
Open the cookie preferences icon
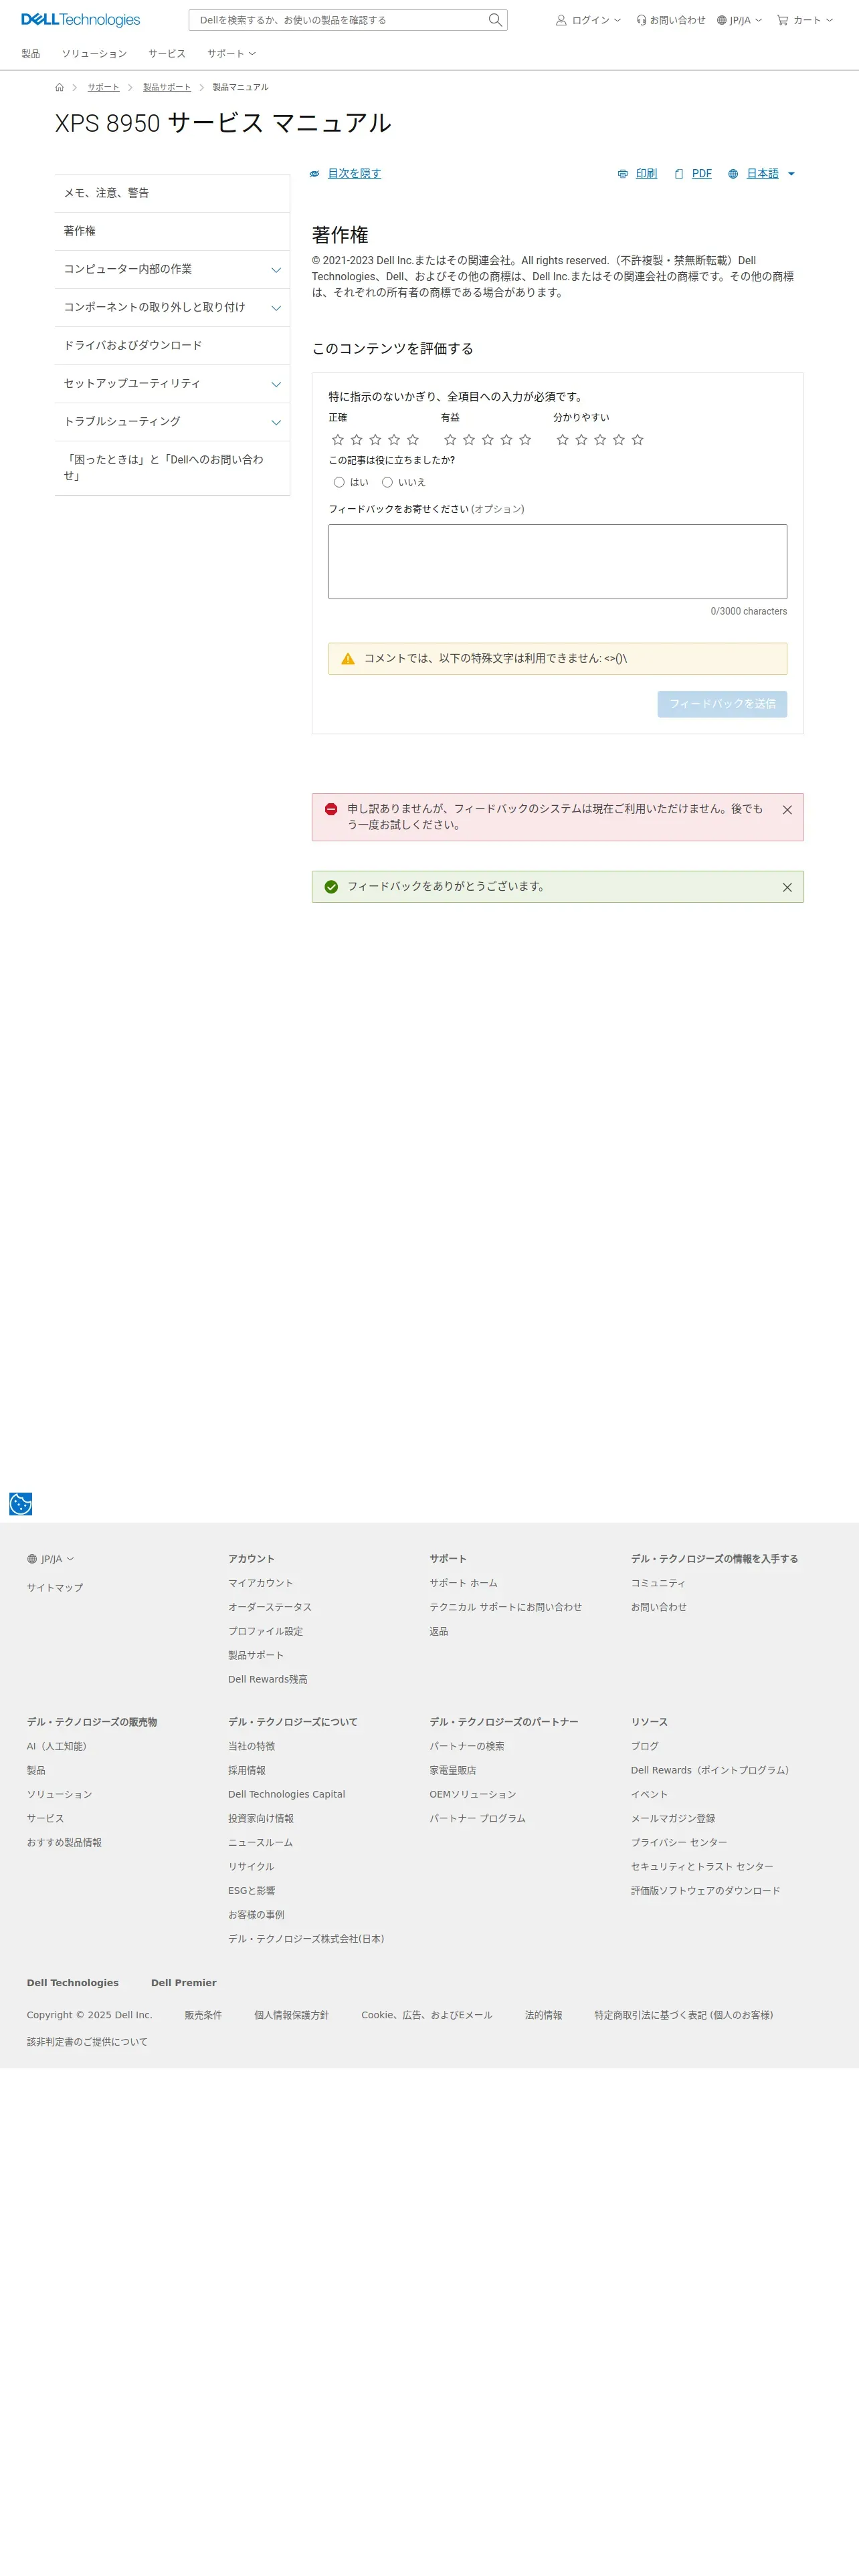coord(20,1504)
